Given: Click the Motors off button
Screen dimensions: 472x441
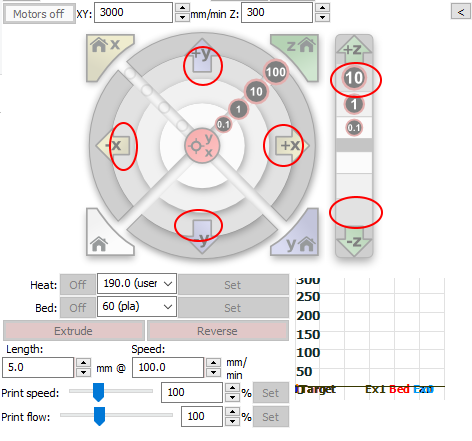Looking at the screenshot, I should click(39, 14).
